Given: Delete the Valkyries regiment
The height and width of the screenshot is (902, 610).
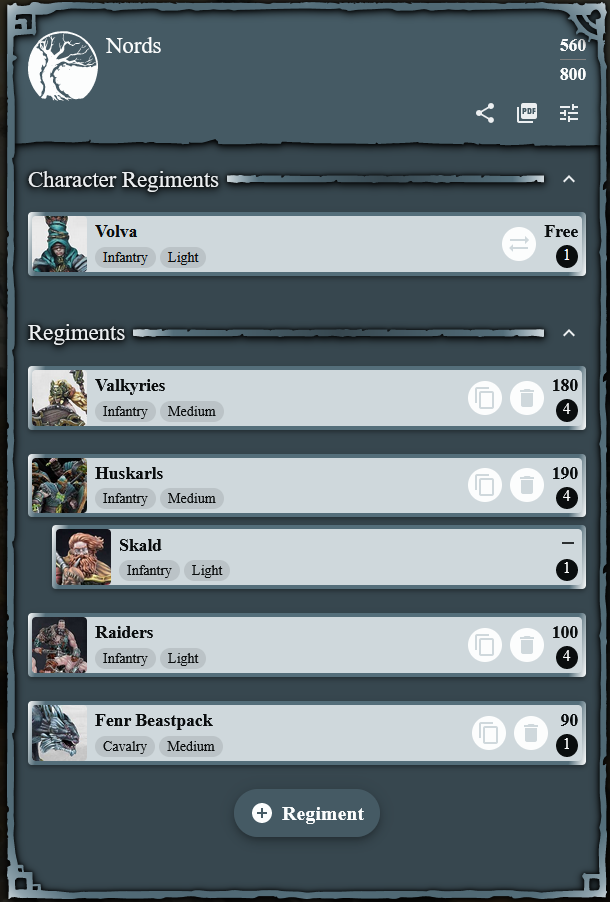Looking at the screenshot, I should (527, 398).
